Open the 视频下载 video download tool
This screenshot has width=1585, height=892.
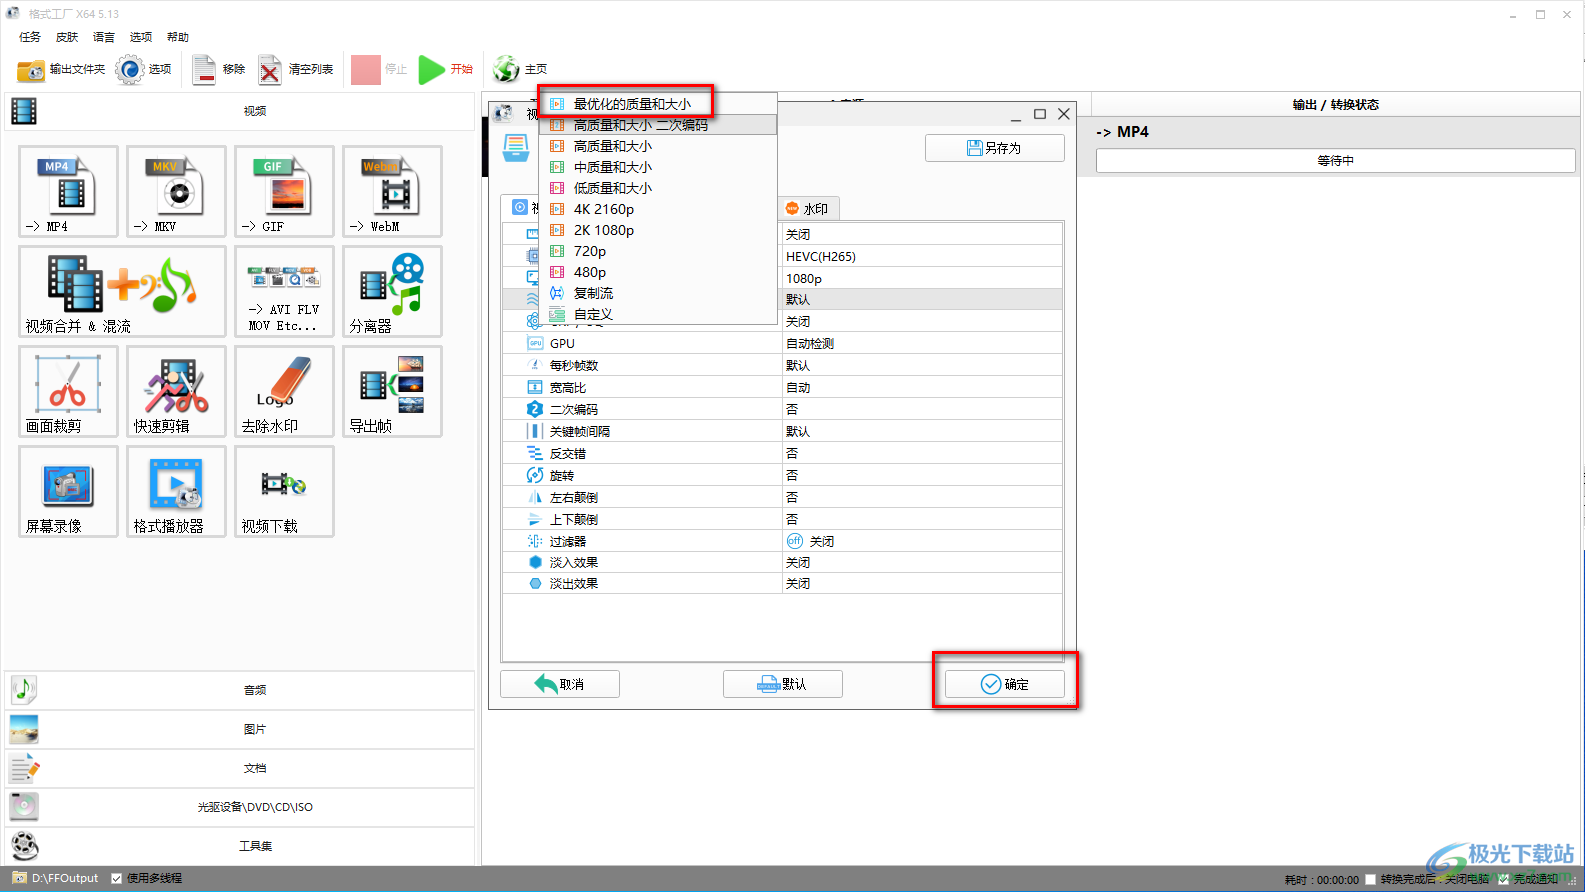[284, 491]
